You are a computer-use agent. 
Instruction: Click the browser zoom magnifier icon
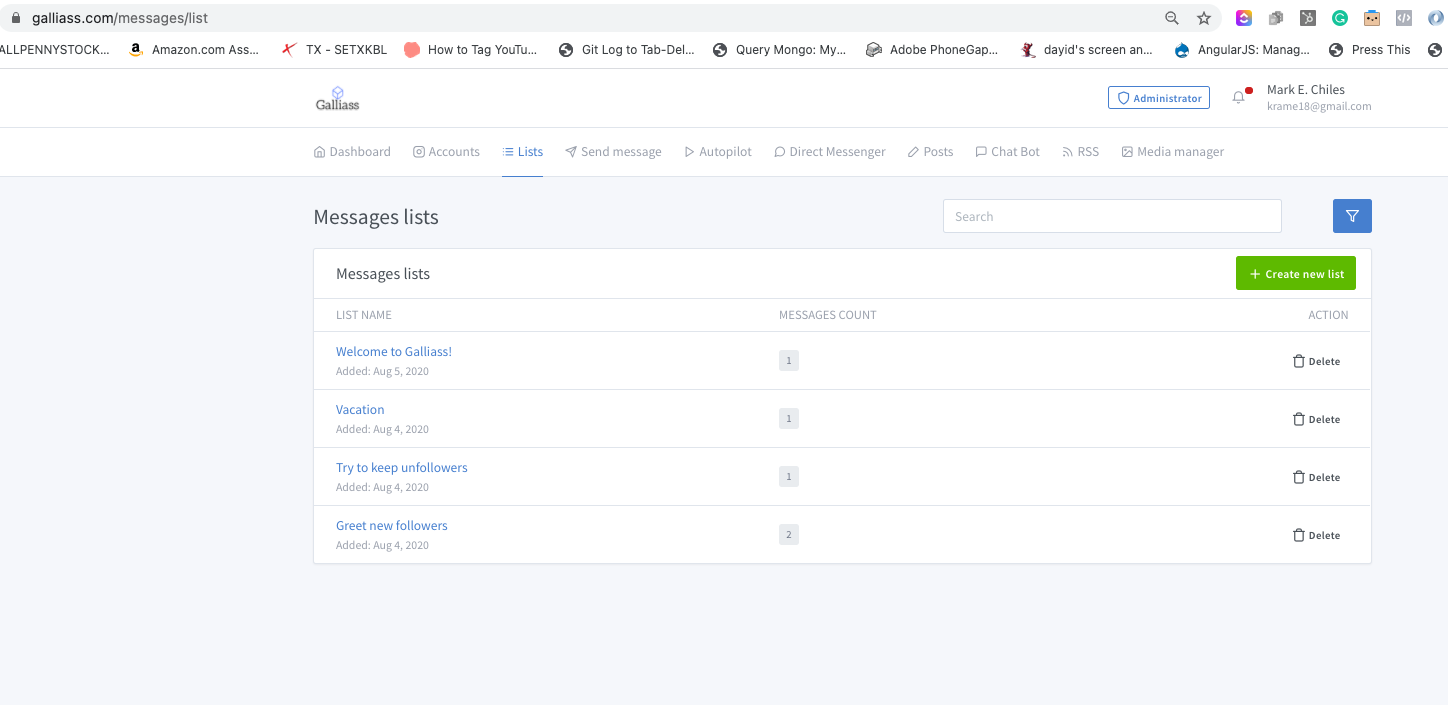(x=1172, y=18)
